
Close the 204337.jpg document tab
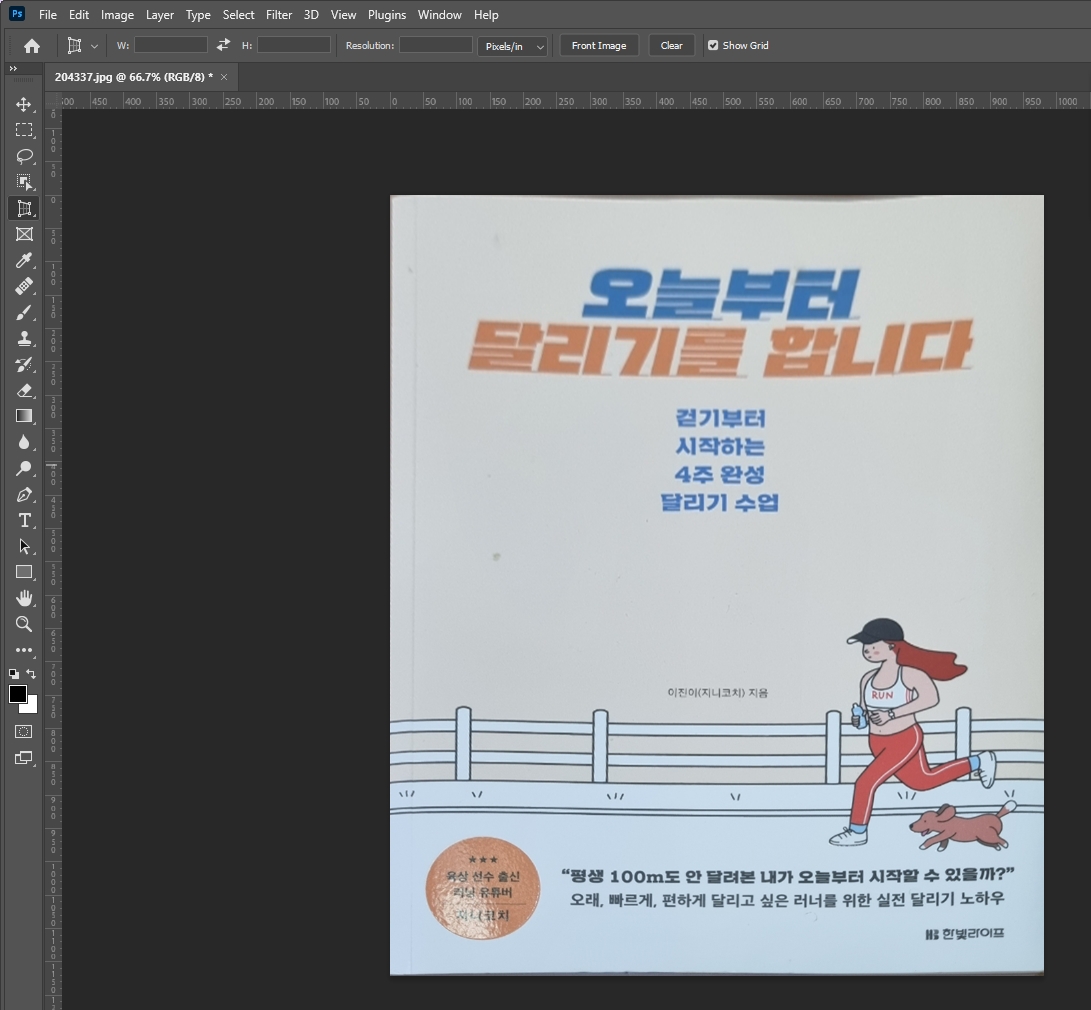click(x=224, y=77)
